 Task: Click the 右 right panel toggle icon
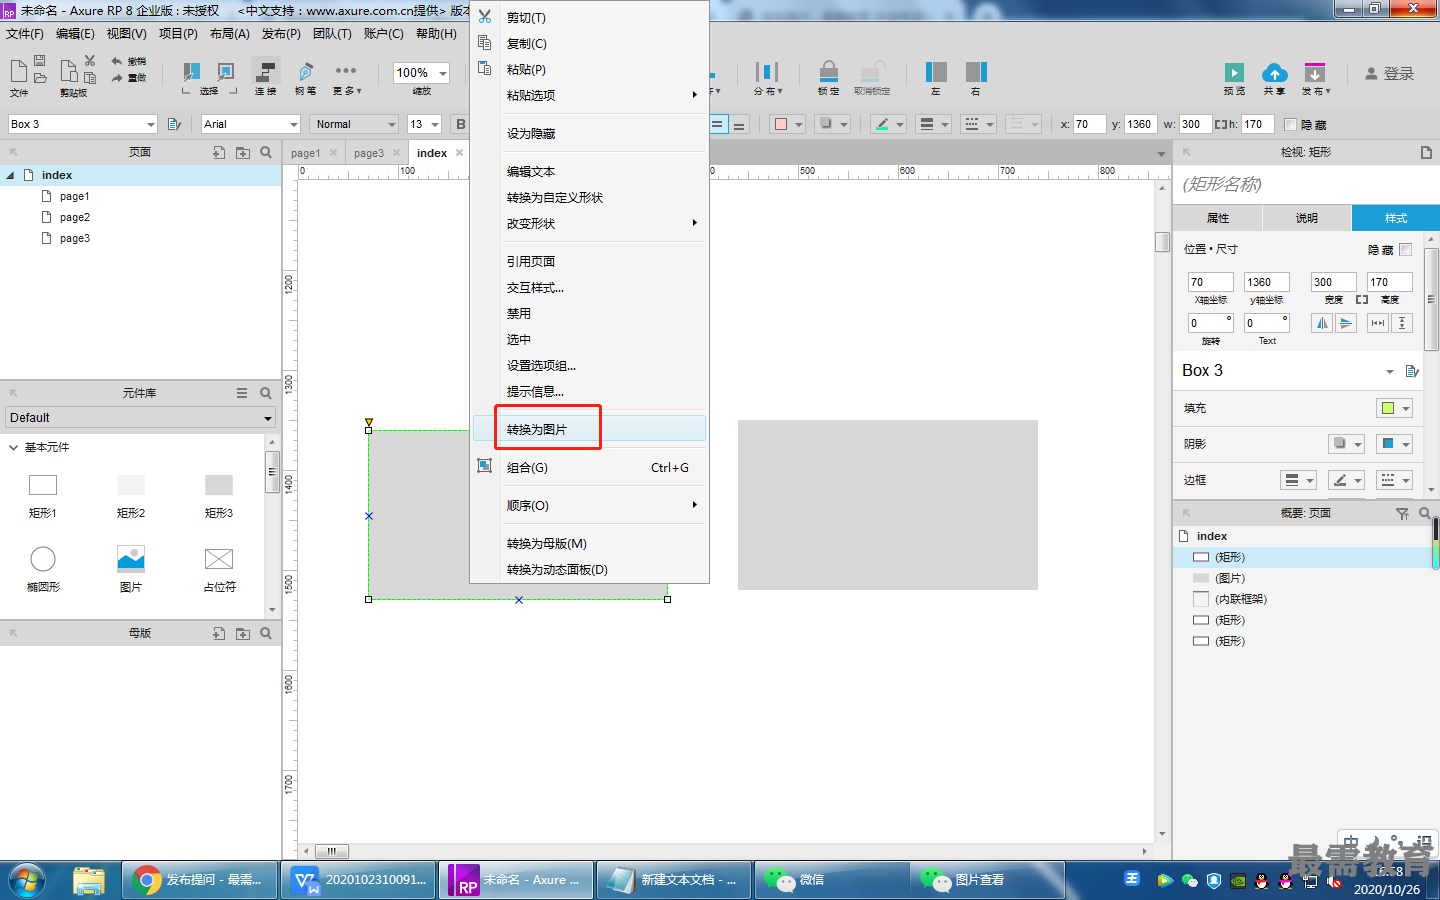coord(976,72)
